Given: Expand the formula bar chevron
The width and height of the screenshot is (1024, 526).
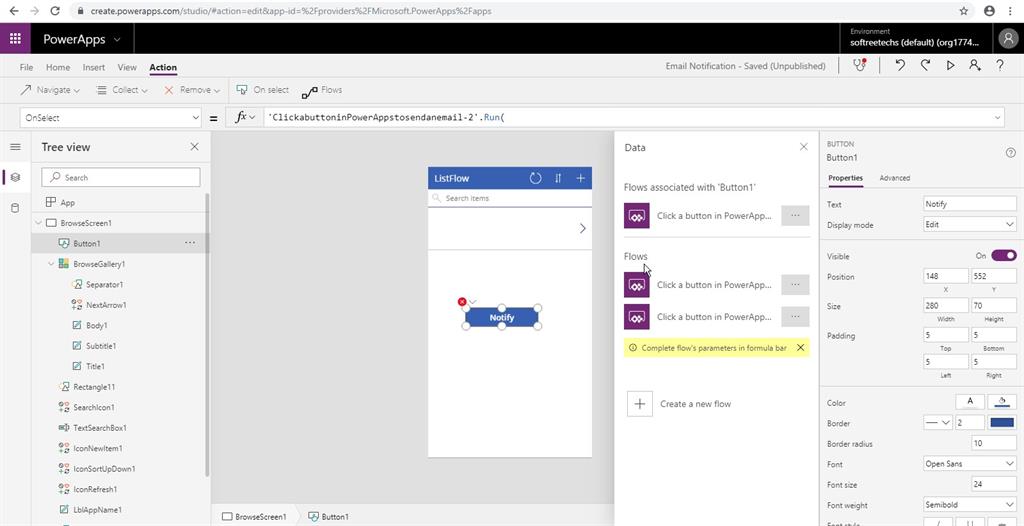Looking at the screenshot, I should (x=997, y=118).
